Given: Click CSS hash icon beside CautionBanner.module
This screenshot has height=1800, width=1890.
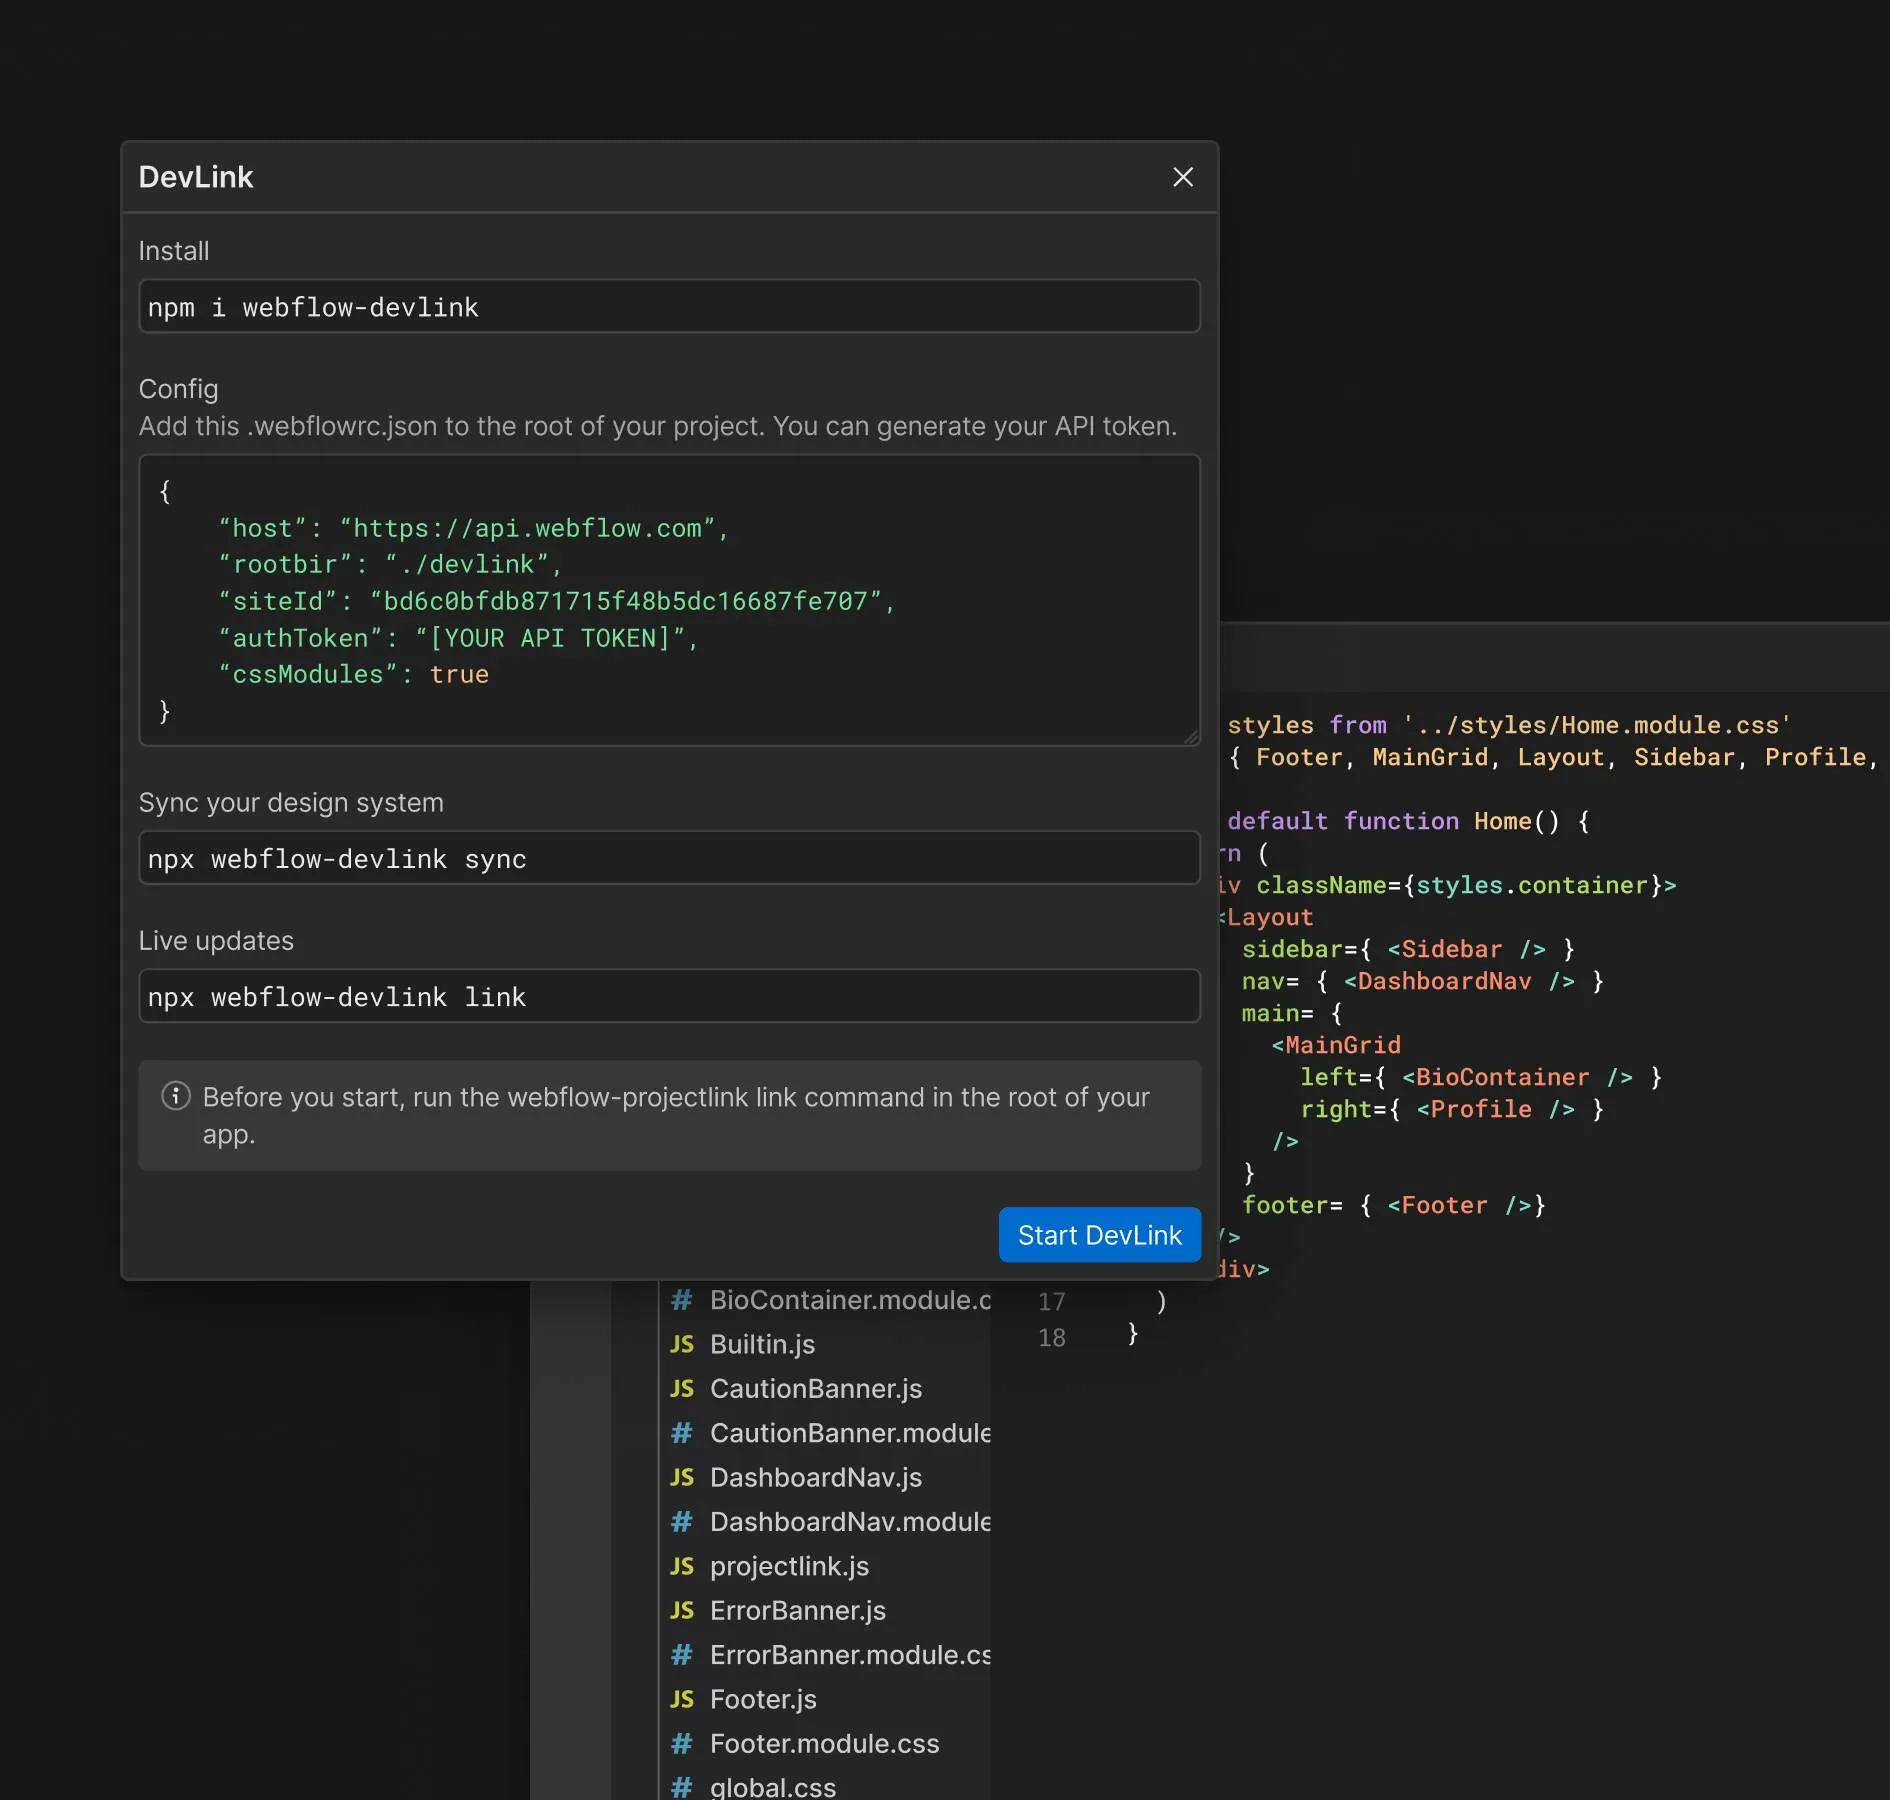Looking at the screenshot, I should [682, 1433].
